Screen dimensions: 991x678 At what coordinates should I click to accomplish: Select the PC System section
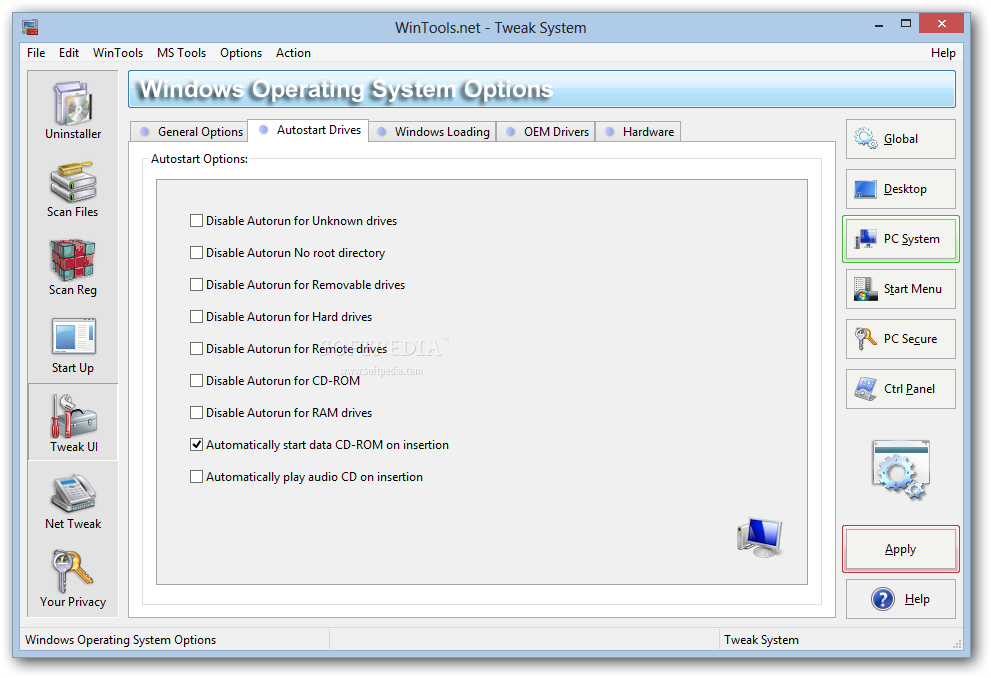click(x=901, y=239)
